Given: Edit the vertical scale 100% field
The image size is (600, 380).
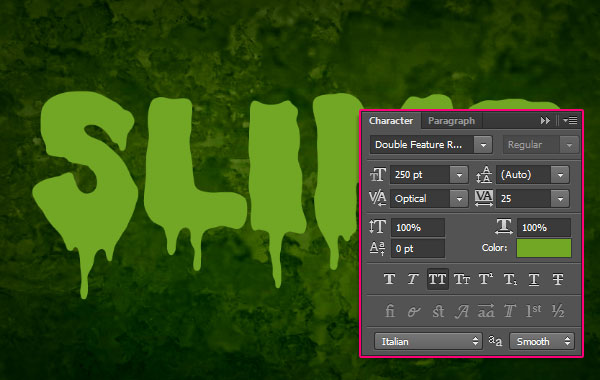Looking at the screenshot, I should [x=417, y=228].
